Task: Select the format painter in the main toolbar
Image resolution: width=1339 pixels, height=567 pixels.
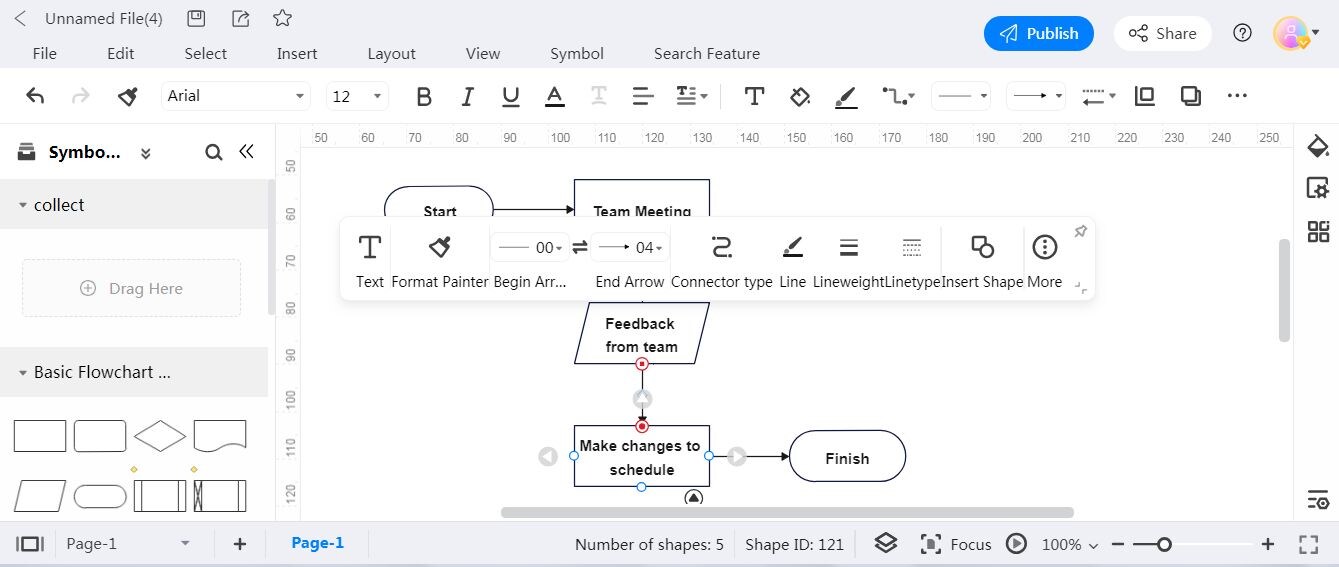Action: pyautogui.click(x=128, y=96)
